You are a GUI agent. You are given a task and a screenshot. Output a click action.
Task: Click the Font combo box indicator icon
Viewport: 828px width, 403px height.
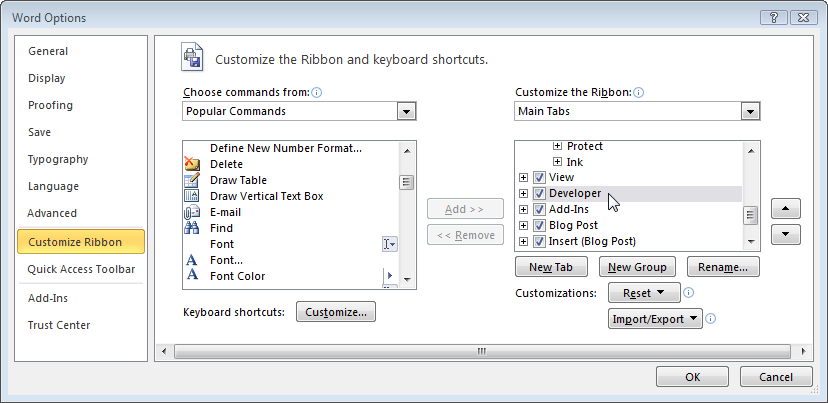point(389,244)
